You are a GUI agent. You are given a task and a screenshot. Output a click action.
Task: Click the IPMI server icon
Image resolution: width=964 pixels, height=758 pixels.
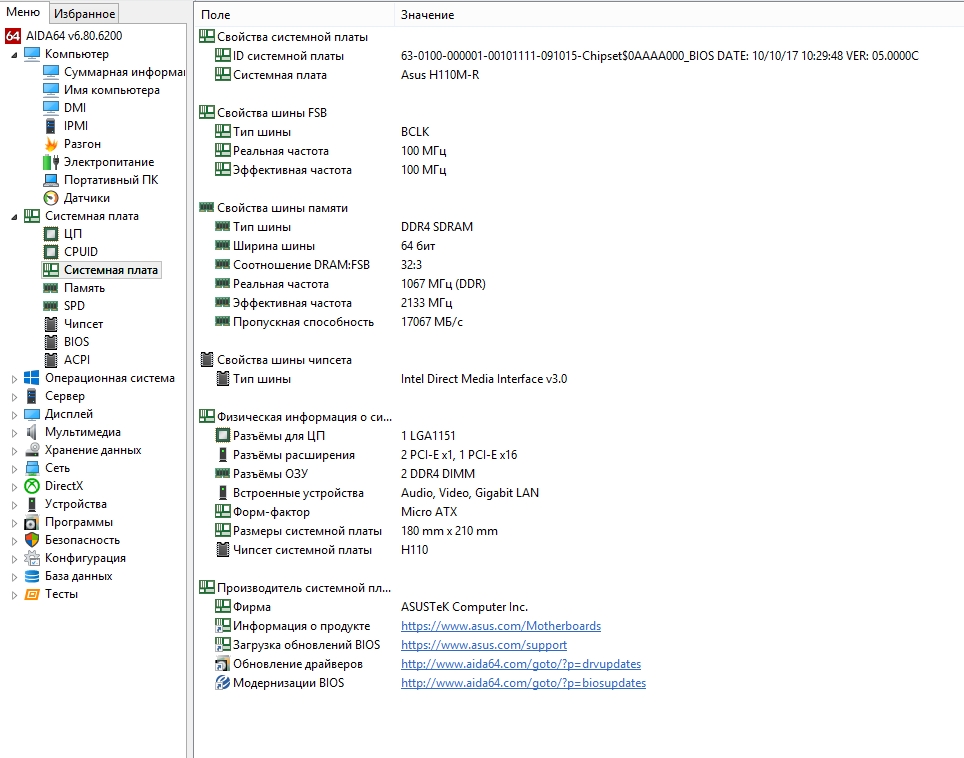pyautogui.click(x=51, y=126)
